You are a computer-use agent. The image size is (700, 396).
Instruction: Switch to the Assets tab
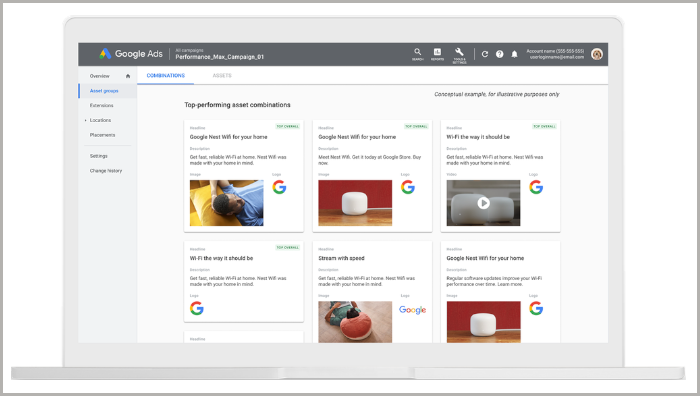tap(222, 75)
